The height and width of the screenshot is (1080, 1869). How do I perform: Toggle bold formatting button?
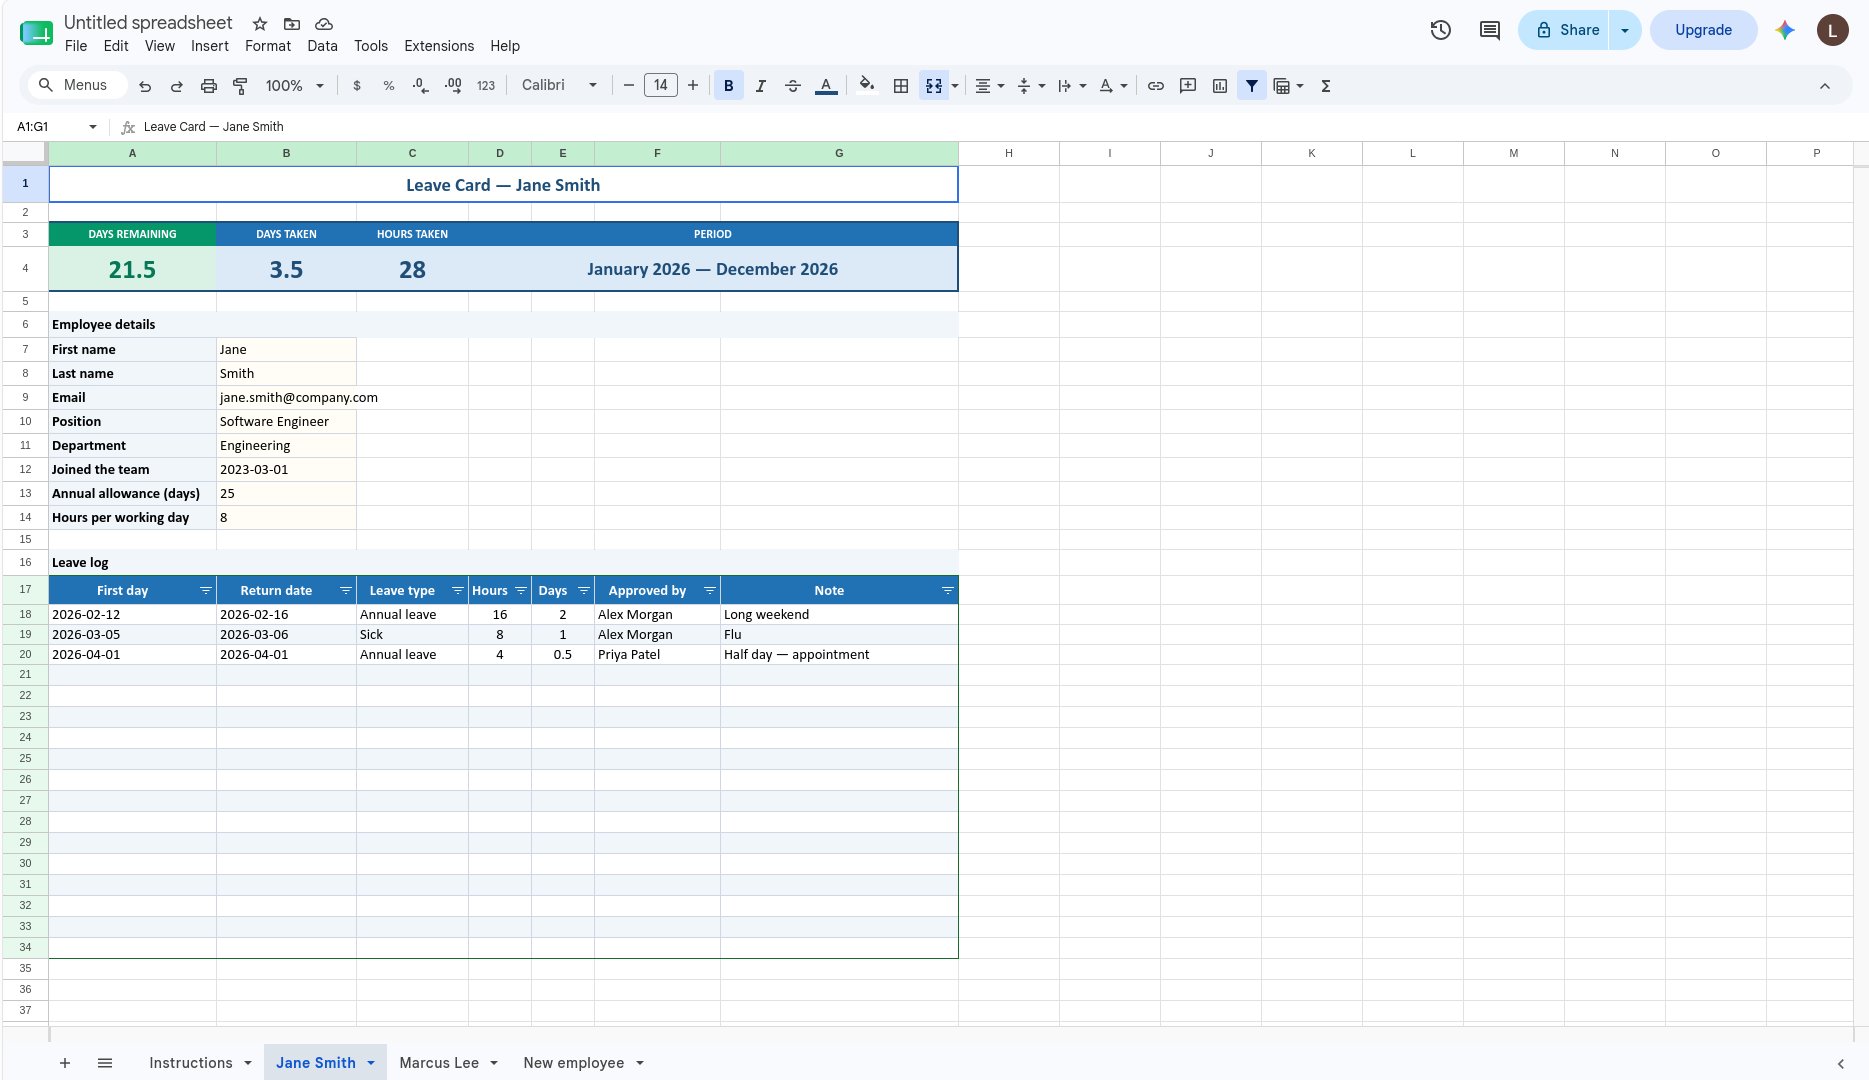point(729,86)
